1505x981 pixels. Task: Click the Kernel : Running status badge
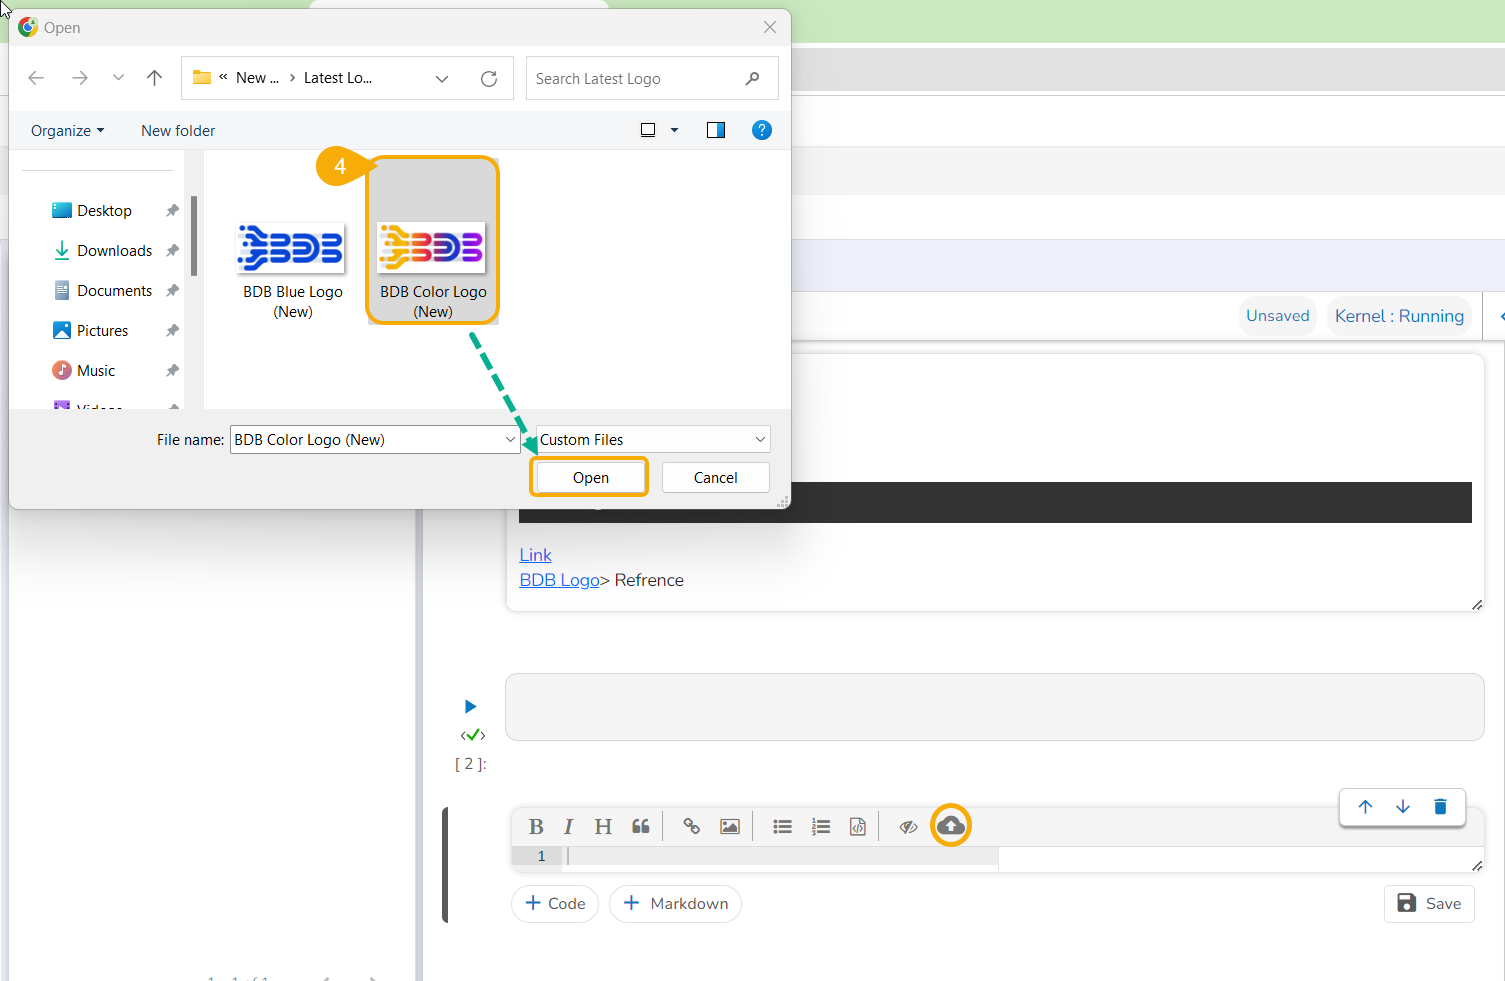(x=1399, y=316)
